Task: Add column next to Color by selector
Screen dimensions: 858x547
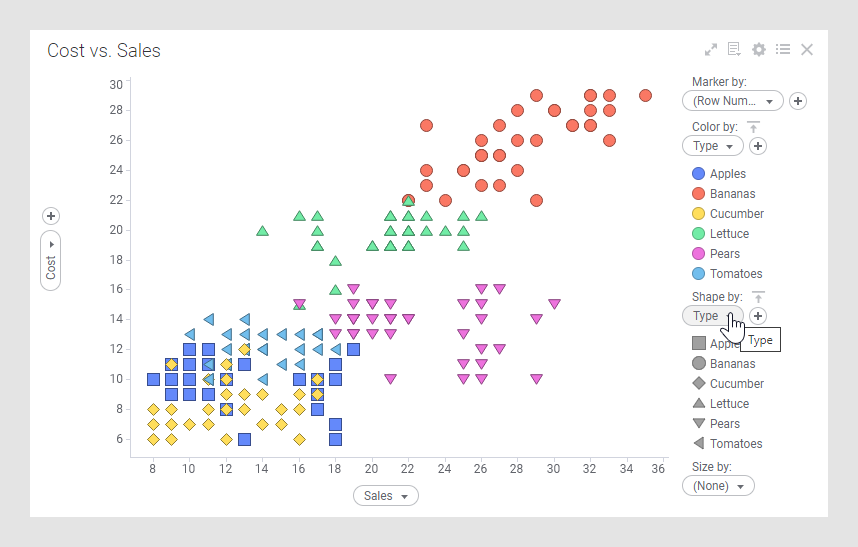Action: pyautogui.click(x=758, y=146)
